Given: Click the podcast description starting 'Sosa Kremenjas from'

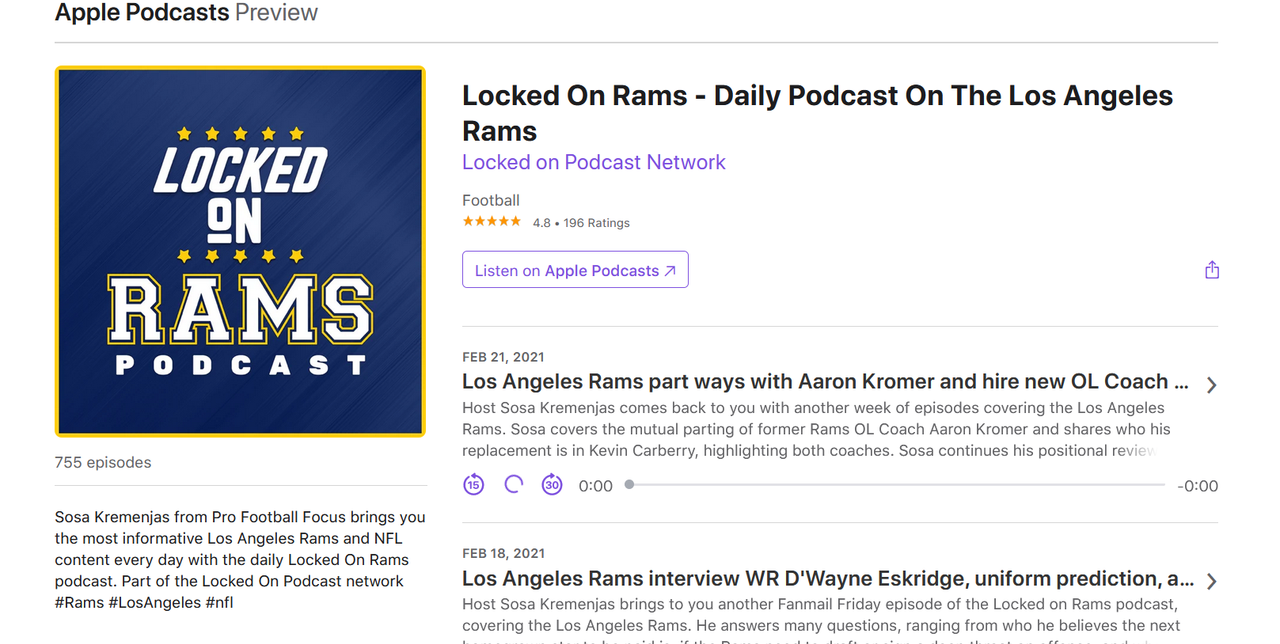Looking at the screenshot, I should click(240, 560).
